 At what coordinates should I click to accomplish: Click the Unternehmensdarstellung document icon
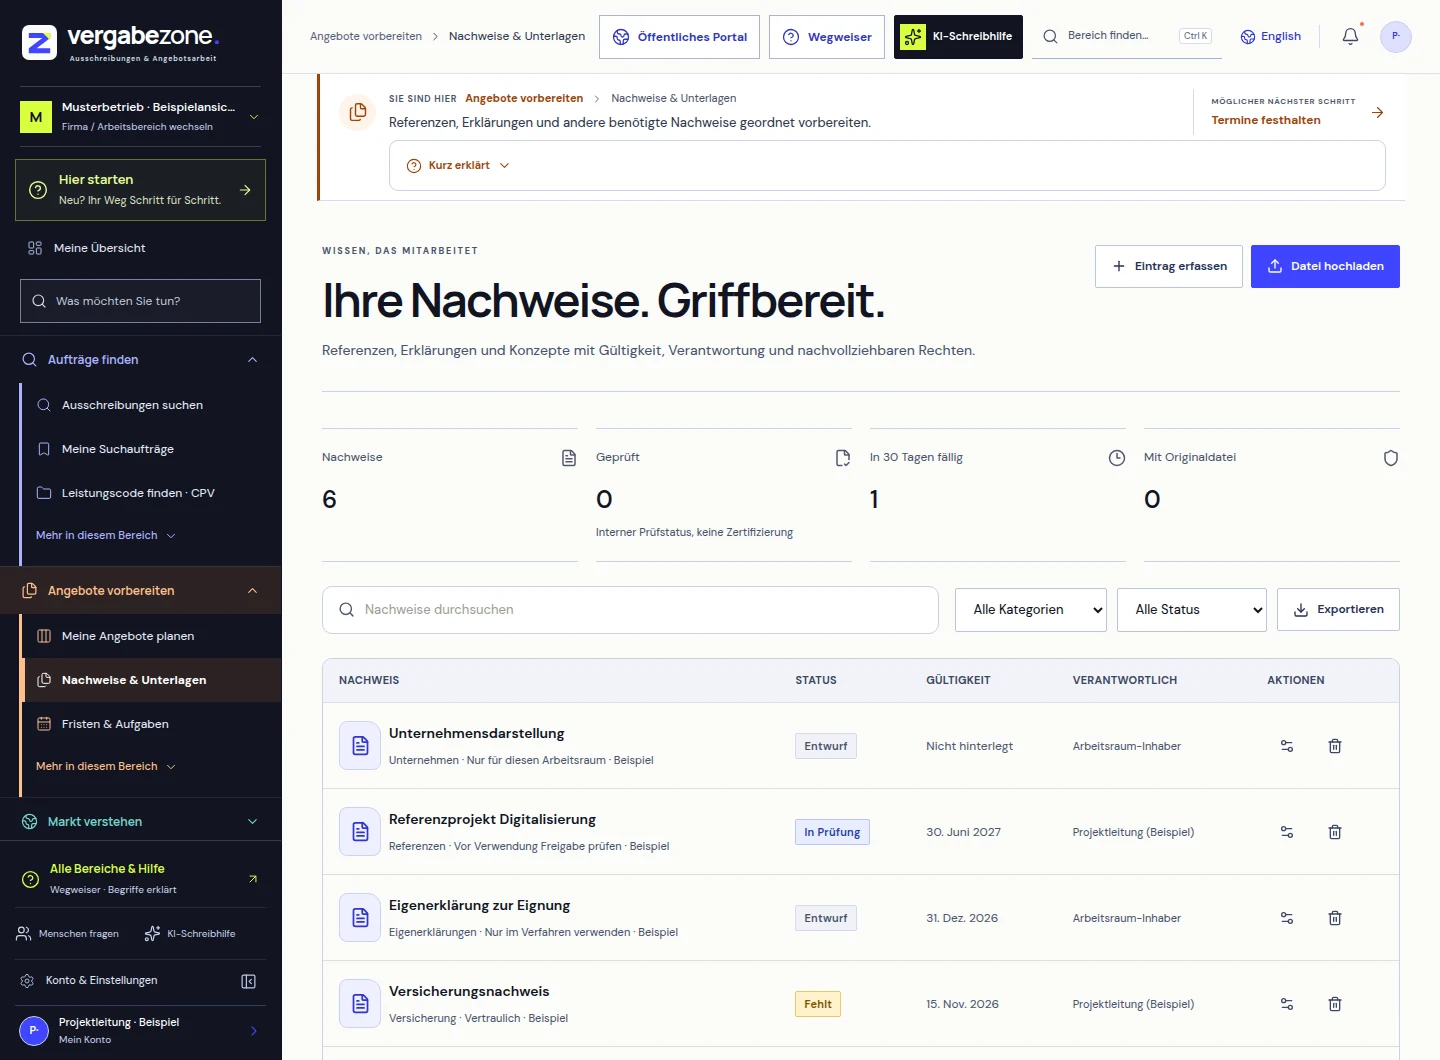point(360,746)
